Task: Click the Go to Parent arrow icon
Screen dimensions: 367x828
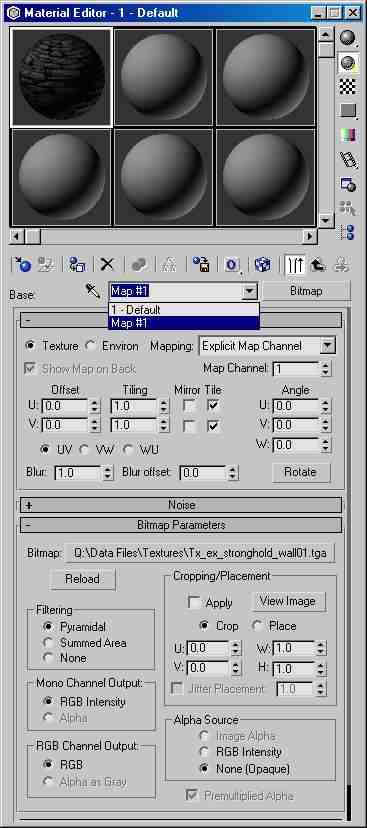Action: 317,264
